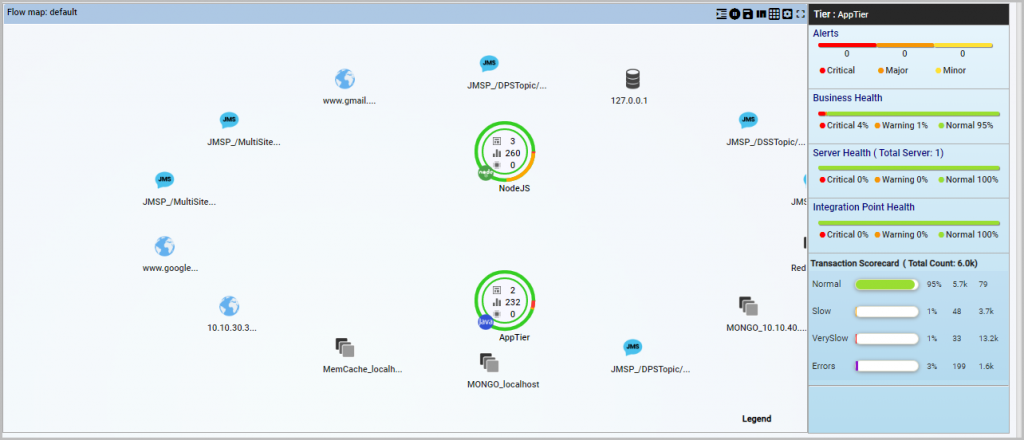
Task: Select the JMSP_/DSSTopic JMS node
Action: (x=748, y=120)
